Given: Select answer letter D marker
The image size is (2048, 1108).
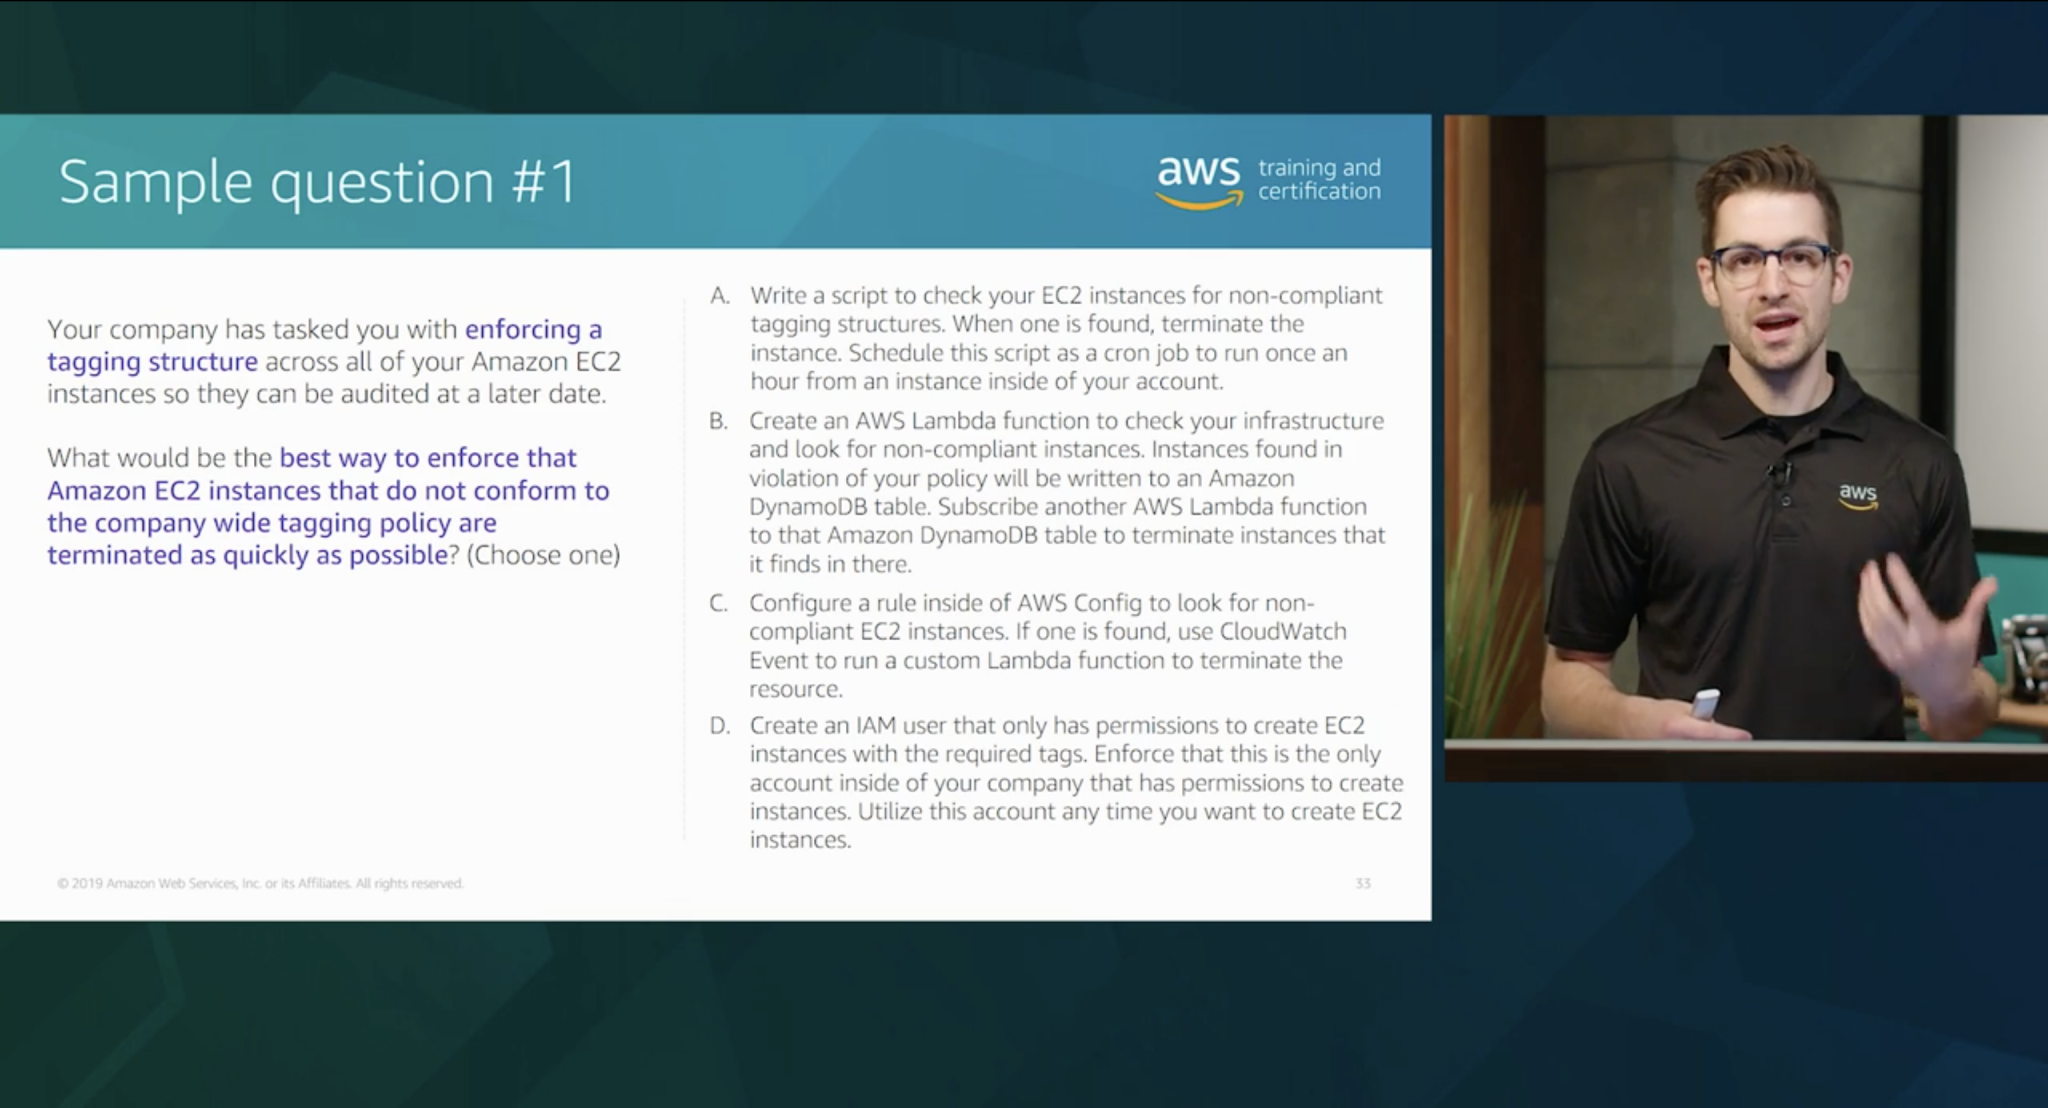Looking at the screenshot, I should (x=720, y=726).
